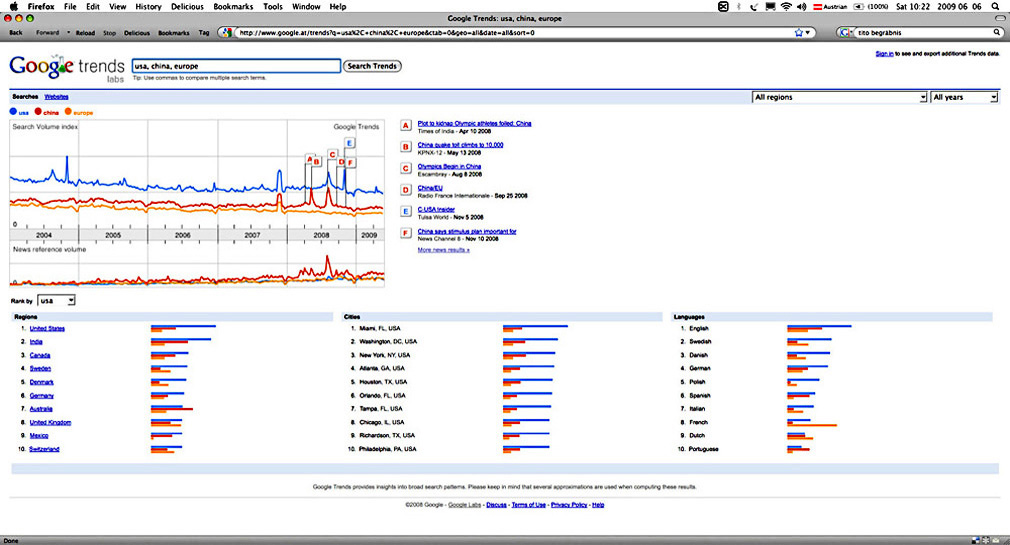Viewport: 1010px width, 545px height.
Task: Click the clock showing Sat 10:22
Action: tap(913, 6)
